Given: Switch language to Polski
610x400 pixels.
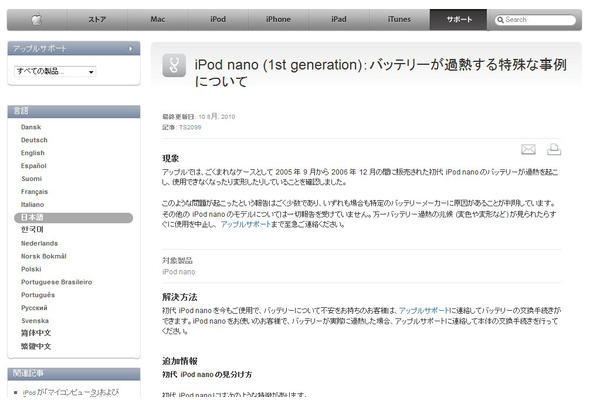Looking at the screenshot, I should [x=31, y=269].
